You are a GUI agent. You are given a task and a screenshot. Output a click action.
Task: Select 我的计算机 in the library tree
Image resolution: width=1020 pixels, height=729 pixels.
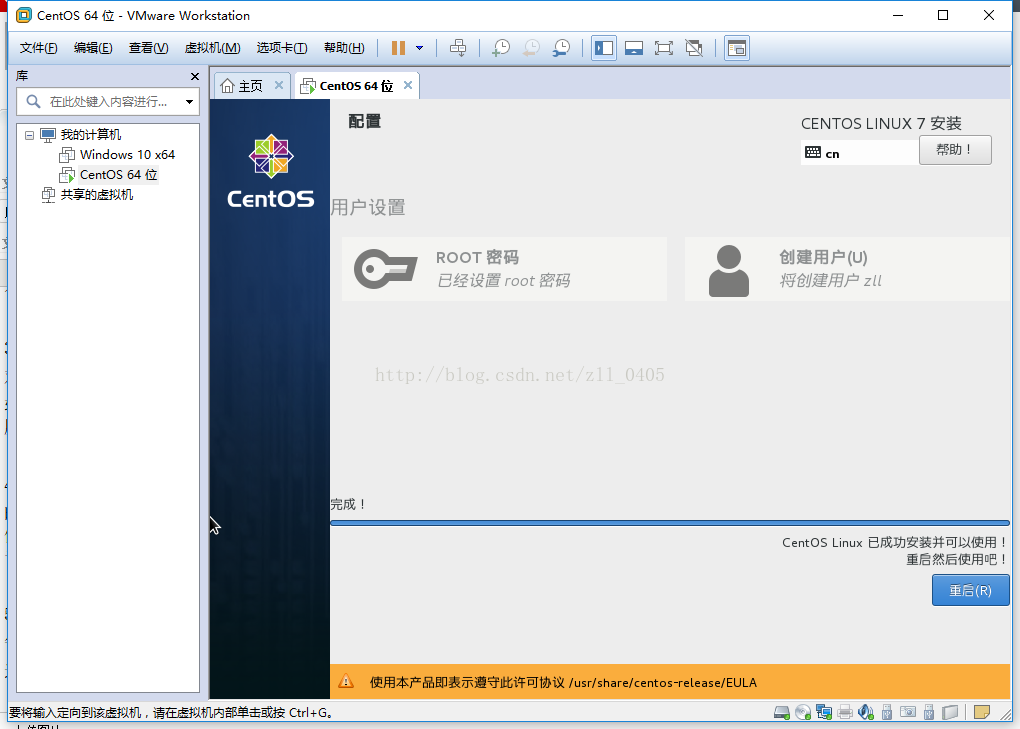click(90, 135)
